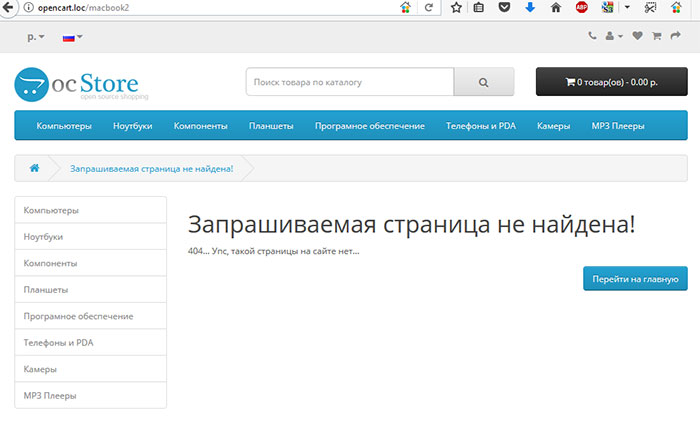Select Програмное обеспечение in the sidebar list
Image resolution: width=700 pixels, height=423 pixels.
pos(91,316)
